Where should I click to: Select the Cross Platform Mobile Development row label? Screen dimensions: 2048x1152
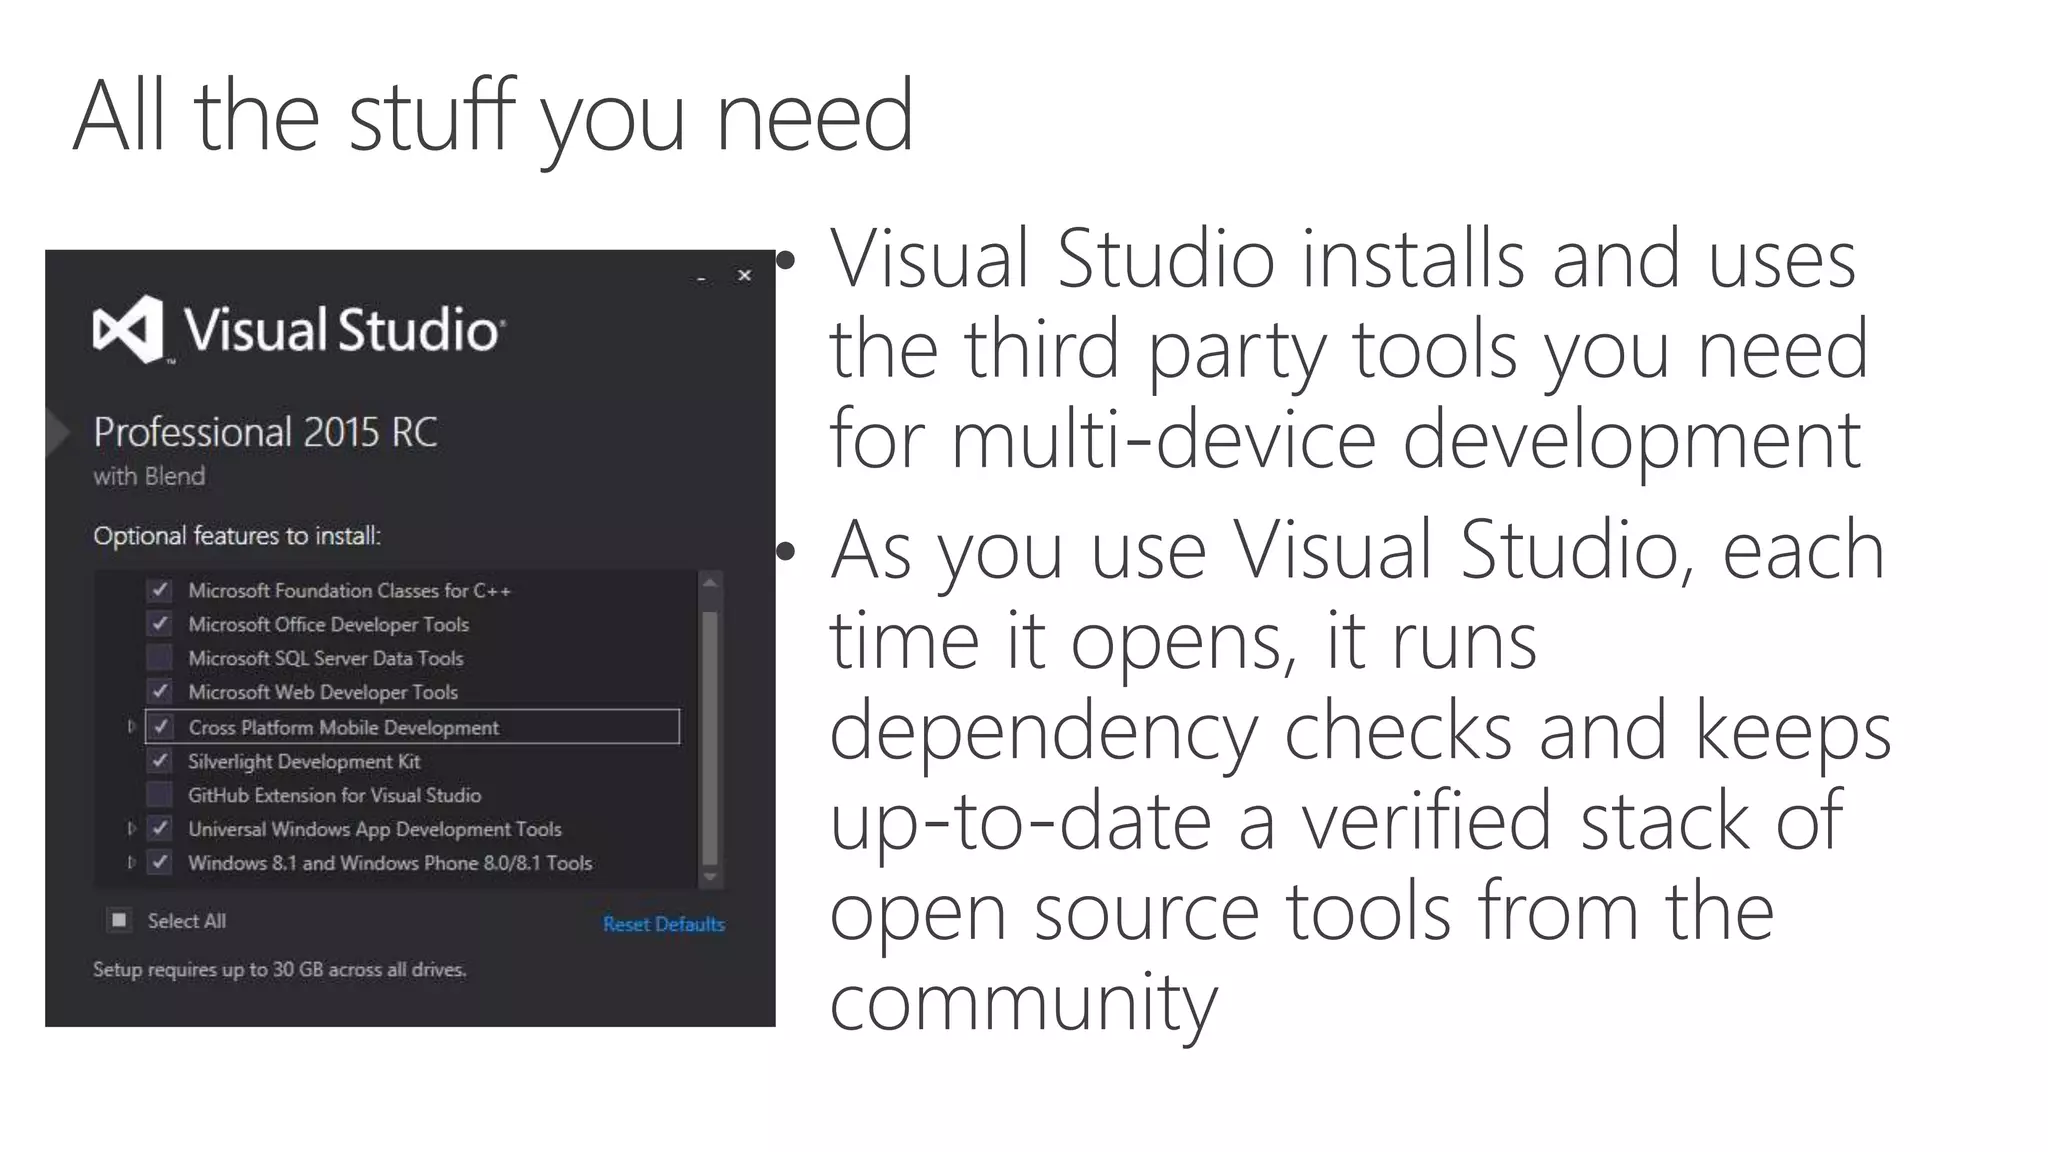(343, 728)
